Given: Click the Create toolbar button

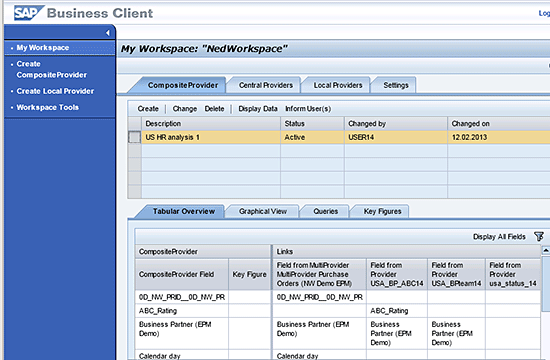Looking at the screenshot, I should coord(148,109).
